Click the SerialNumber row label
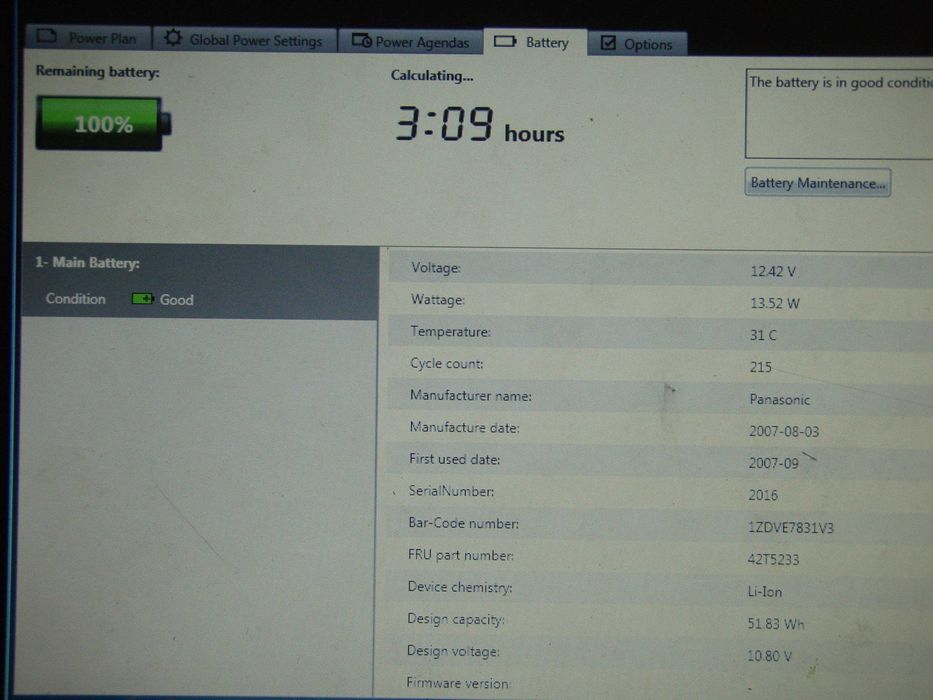Image resolution: width=933 pixels, height=700 pixels. coord(451,491)
